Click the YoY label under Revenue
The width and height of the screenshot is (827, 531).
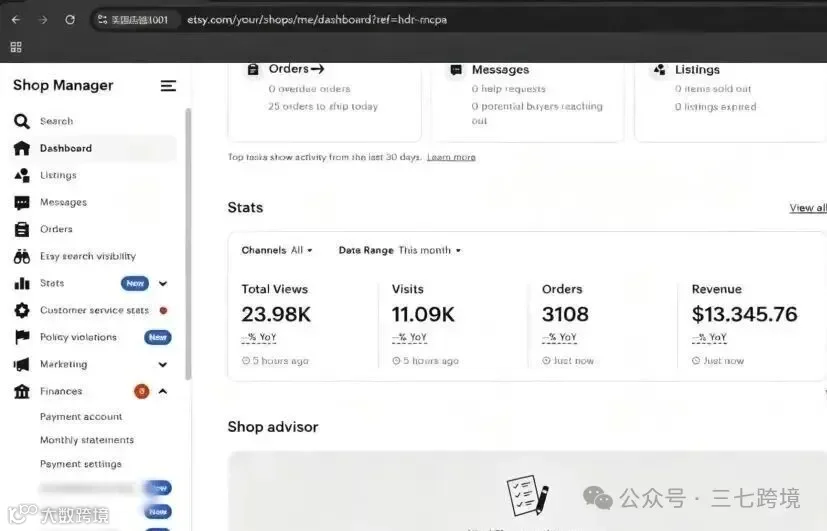coord(709,337)
